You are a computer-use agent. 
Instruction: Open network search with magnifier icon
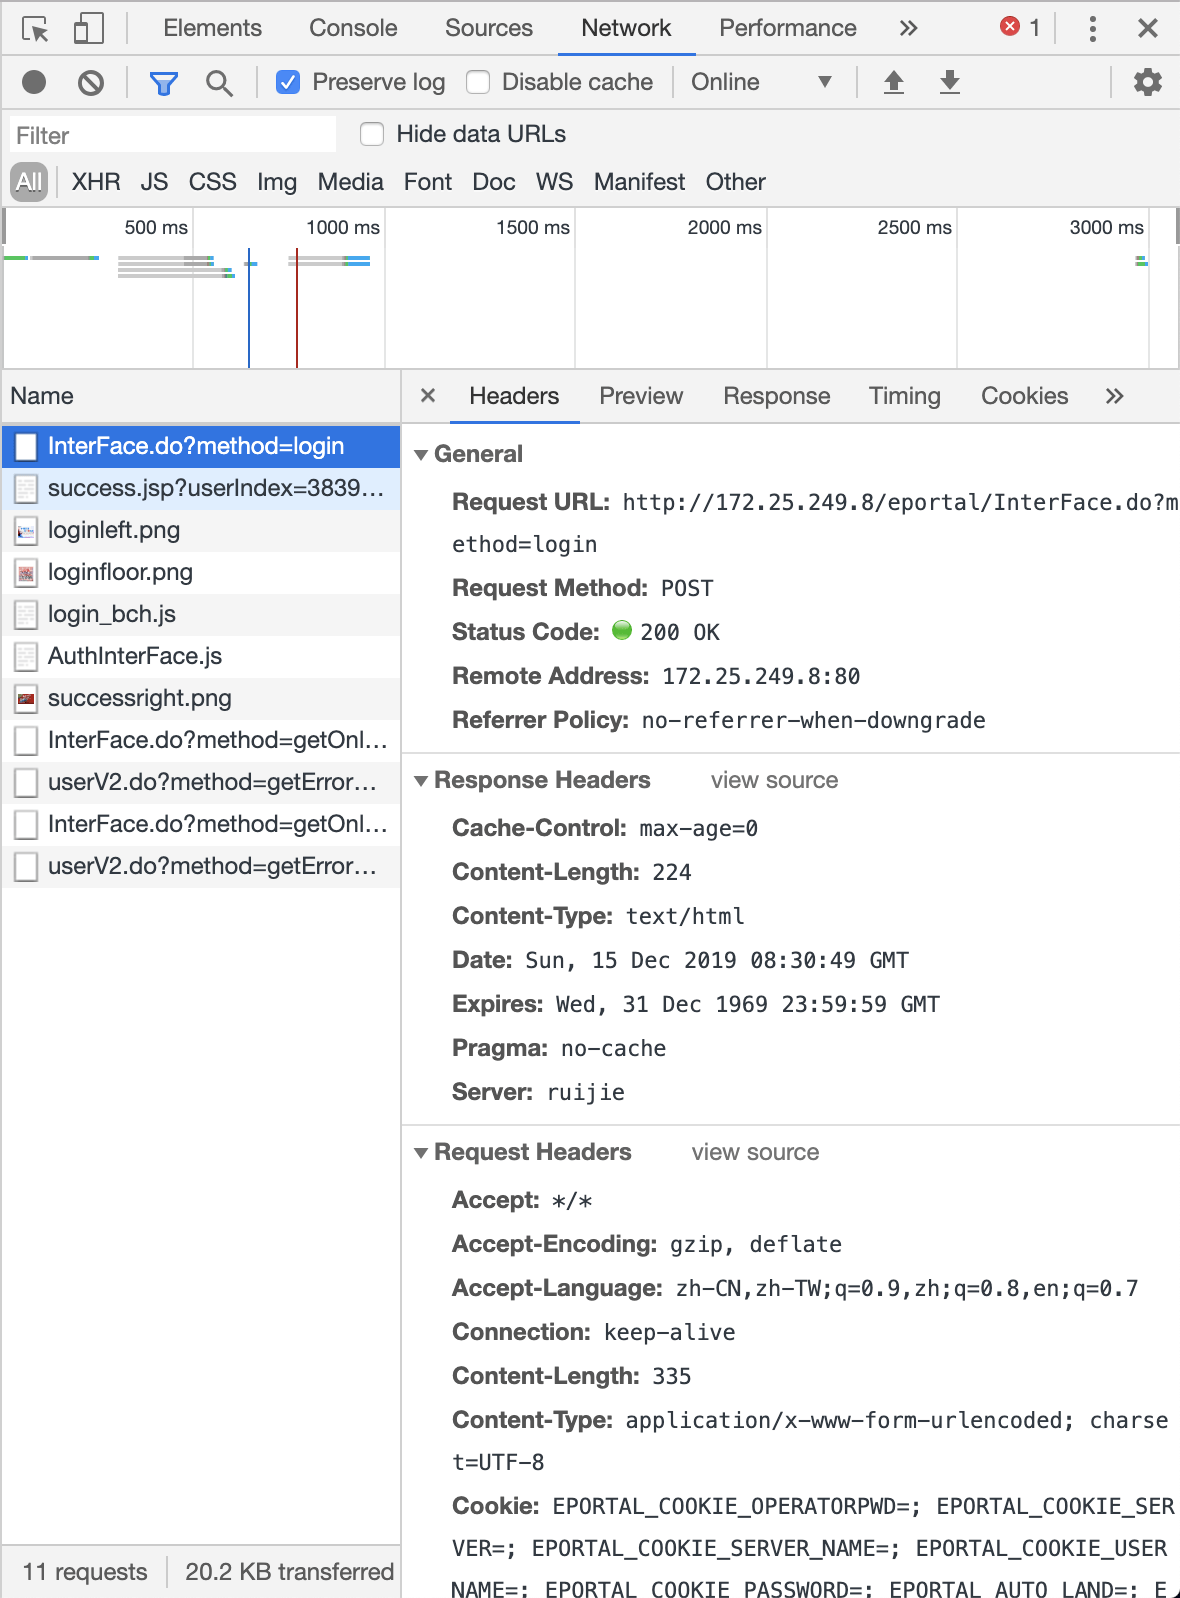219,83
